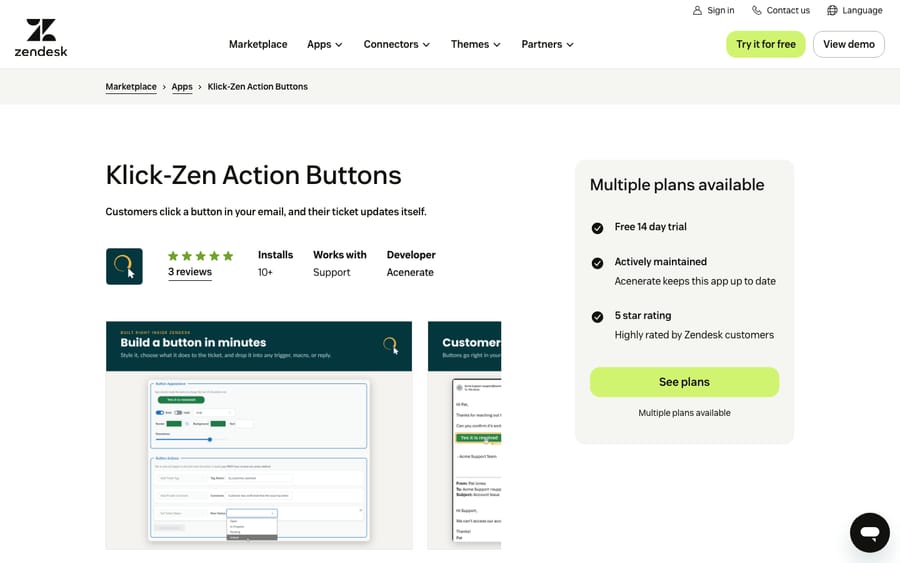Click the '10+' installs value
Viewport: 900px width, 563px height.
[265, 273]
